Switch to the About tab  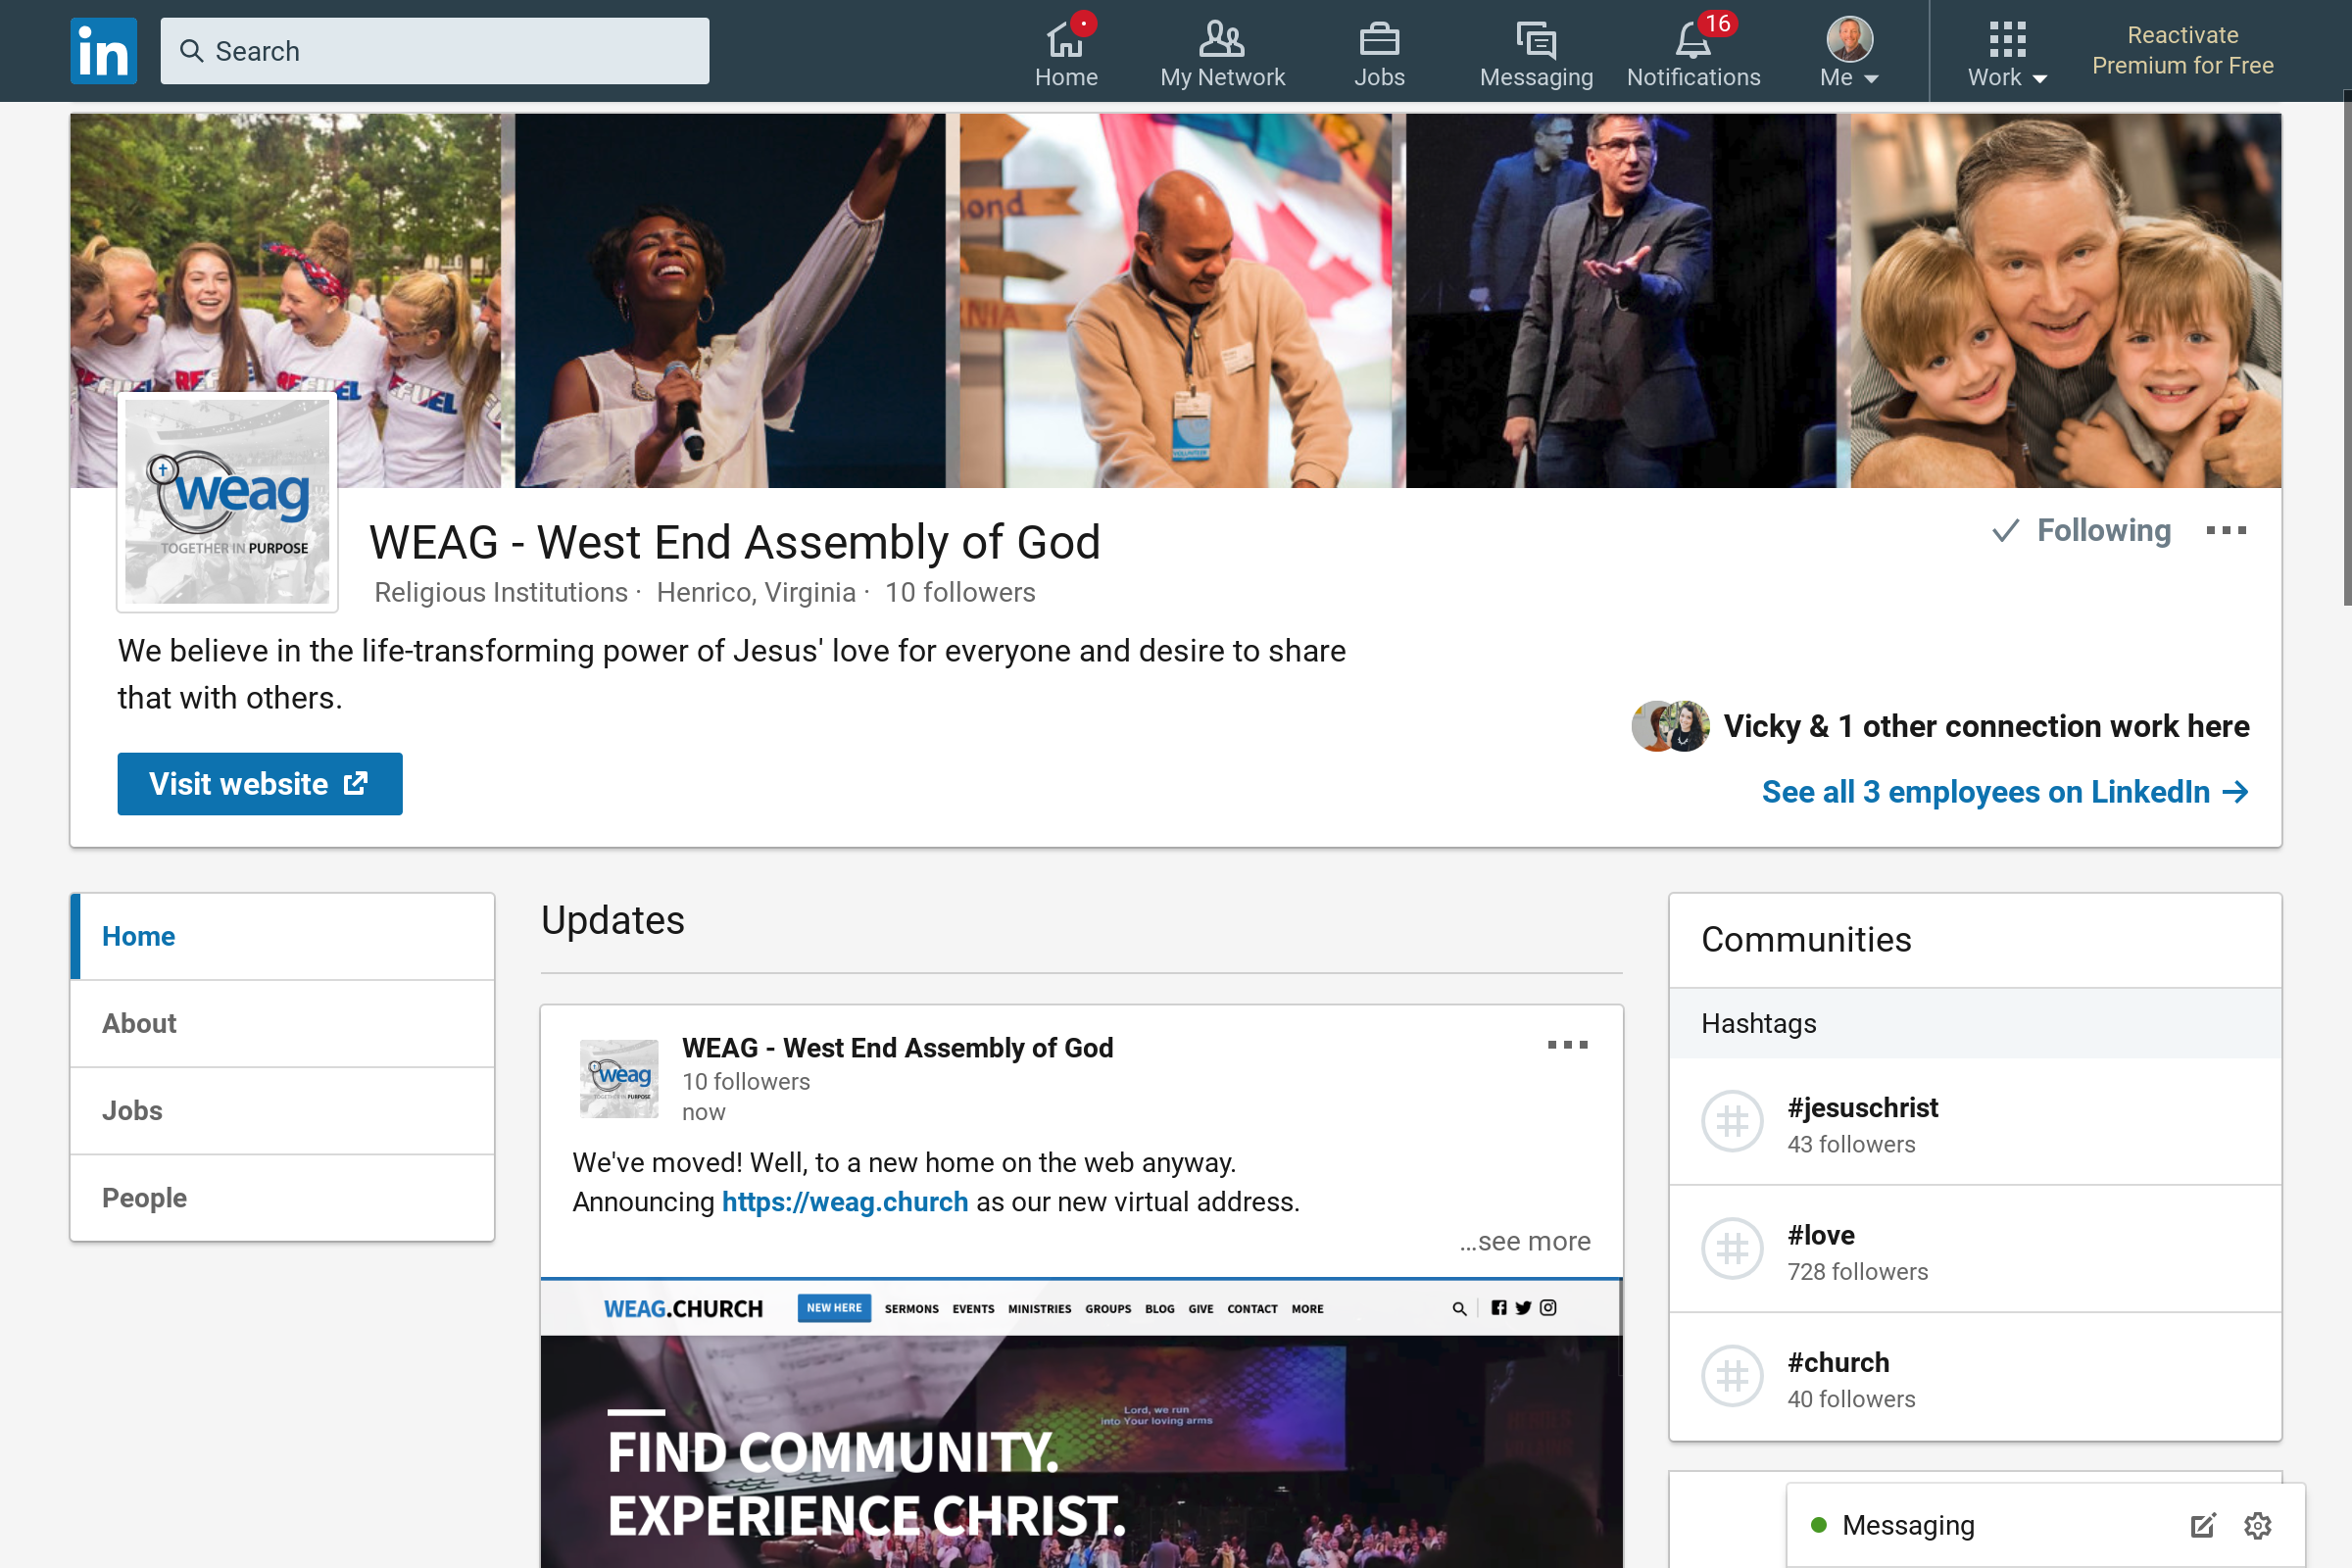(140, 1023)
